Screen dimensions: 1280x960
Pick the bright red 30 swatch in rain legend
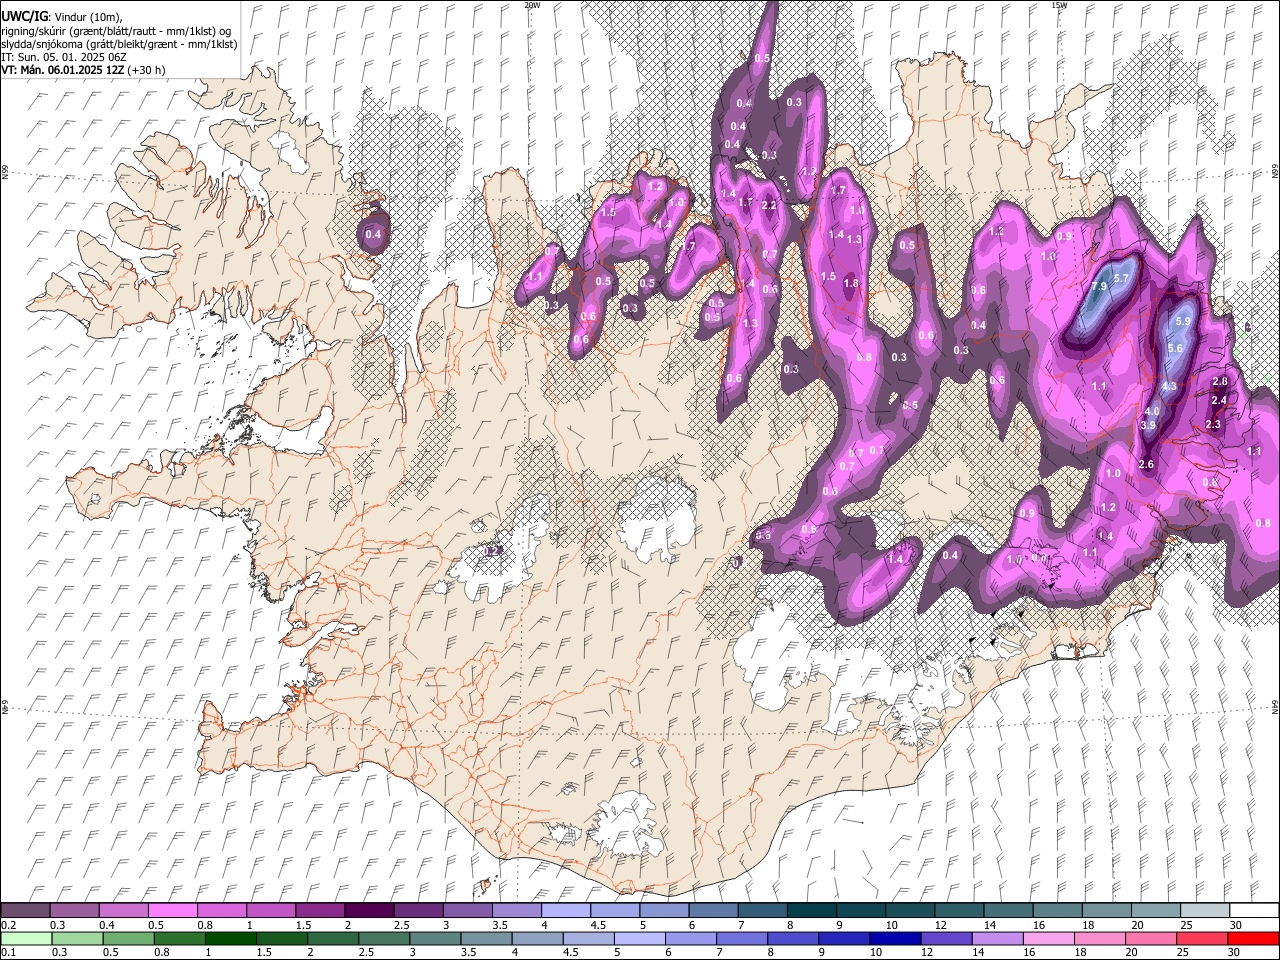1253,938
